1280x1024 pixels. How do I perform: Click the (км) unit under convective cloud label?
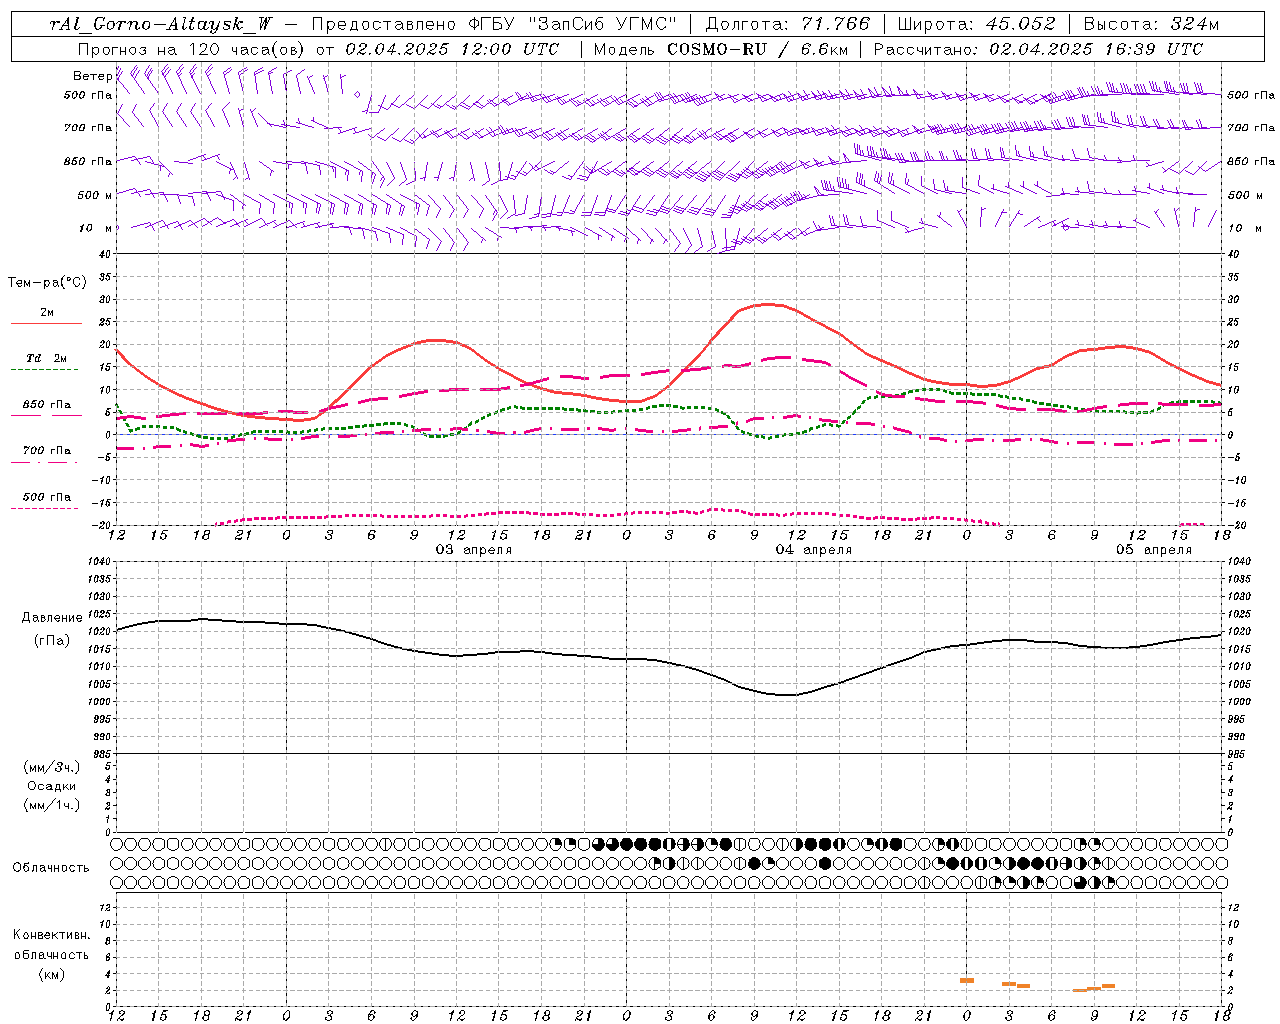(x=51, y=974)
